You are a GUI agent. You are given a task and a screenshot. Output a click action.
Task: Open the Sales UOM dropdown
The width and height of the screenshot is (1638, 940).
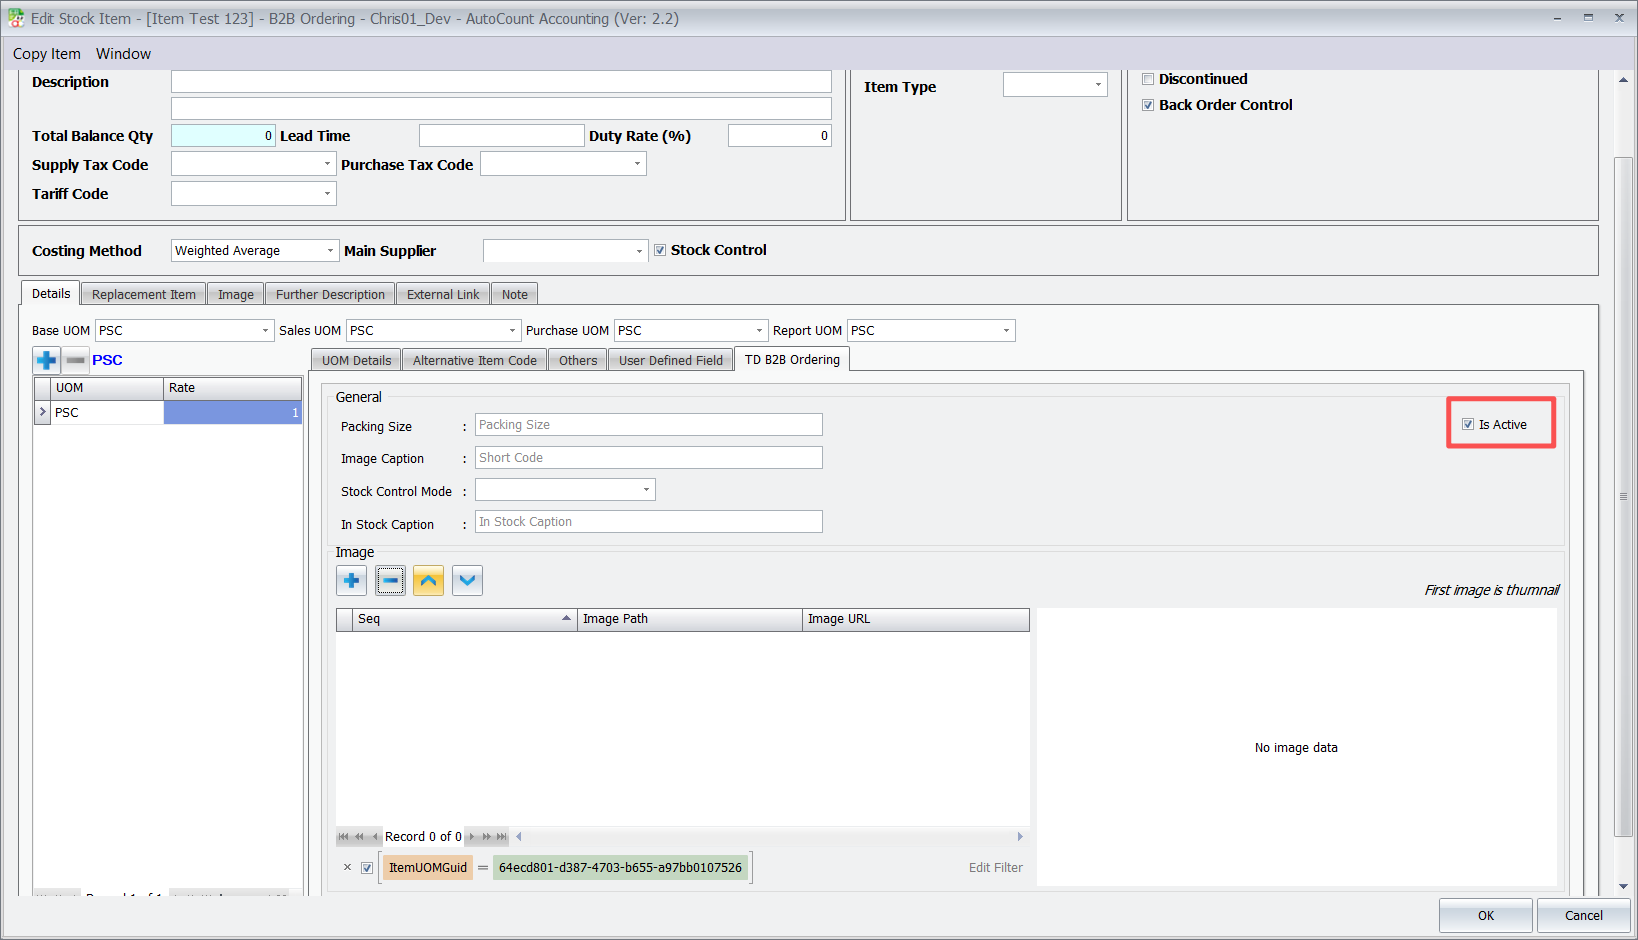tap(512, 330)
